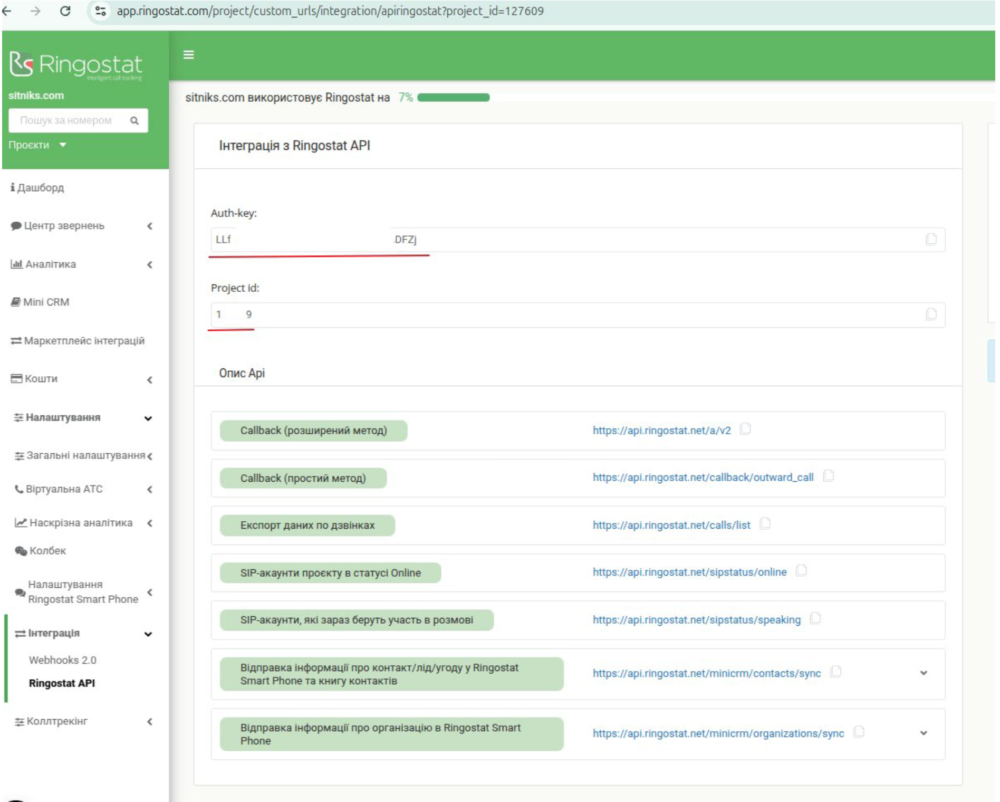
Task: Click the browser forward arrow
Action: tap(36, 11)
